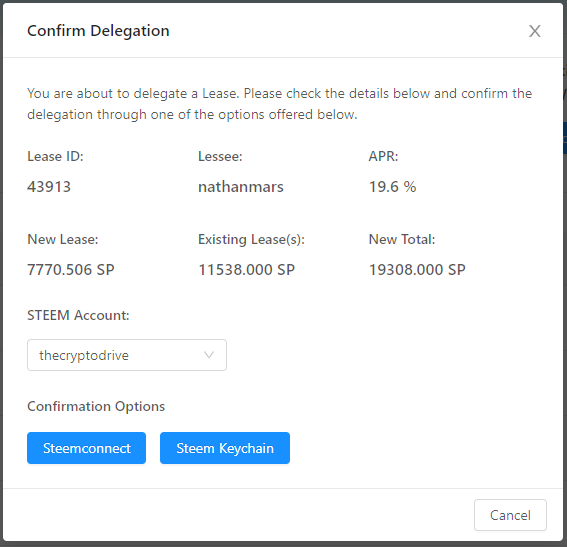Image resolution: width=567 pixels, height=547 pixels.
Task: Cancel the delegation
Action: [510, 515]
